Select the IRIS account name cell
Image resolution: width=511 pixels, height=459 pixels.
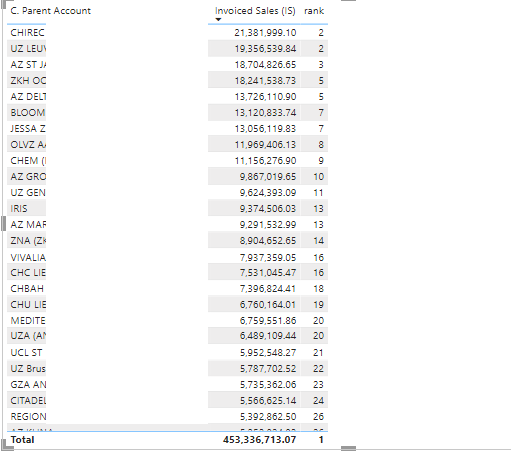[x=19, y=209]
